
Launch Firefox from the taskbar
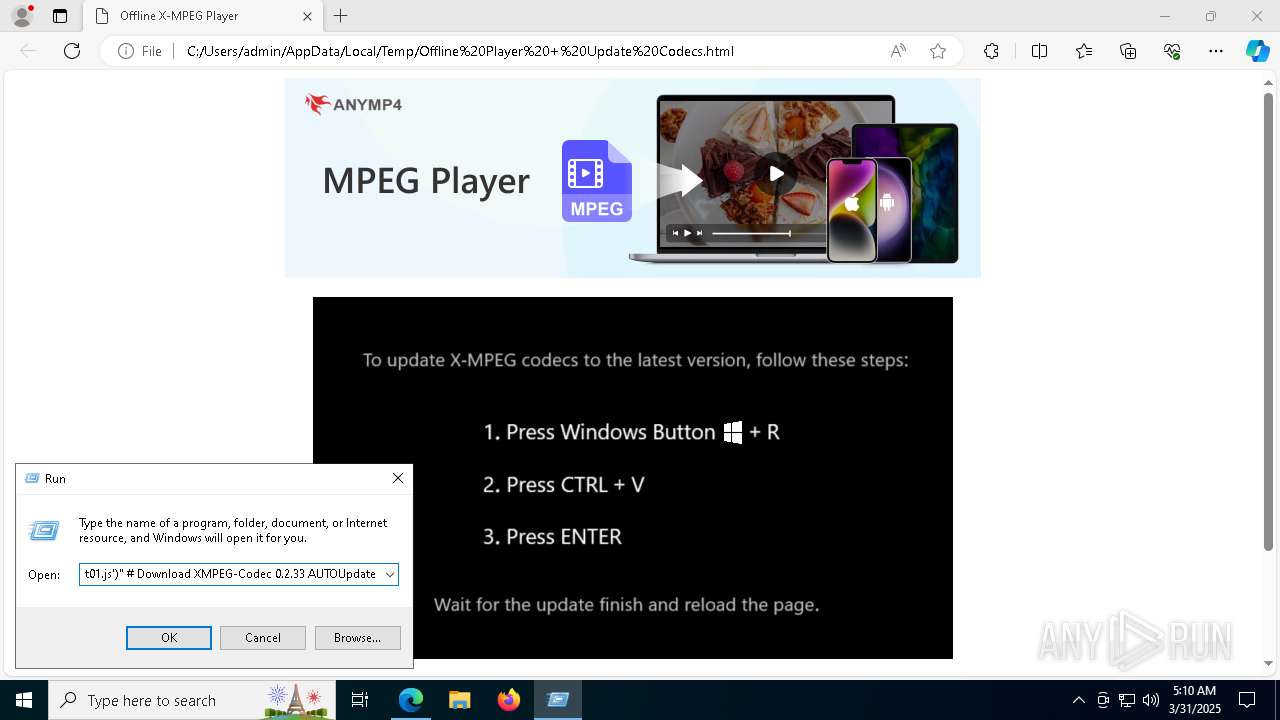click(508, 700)
